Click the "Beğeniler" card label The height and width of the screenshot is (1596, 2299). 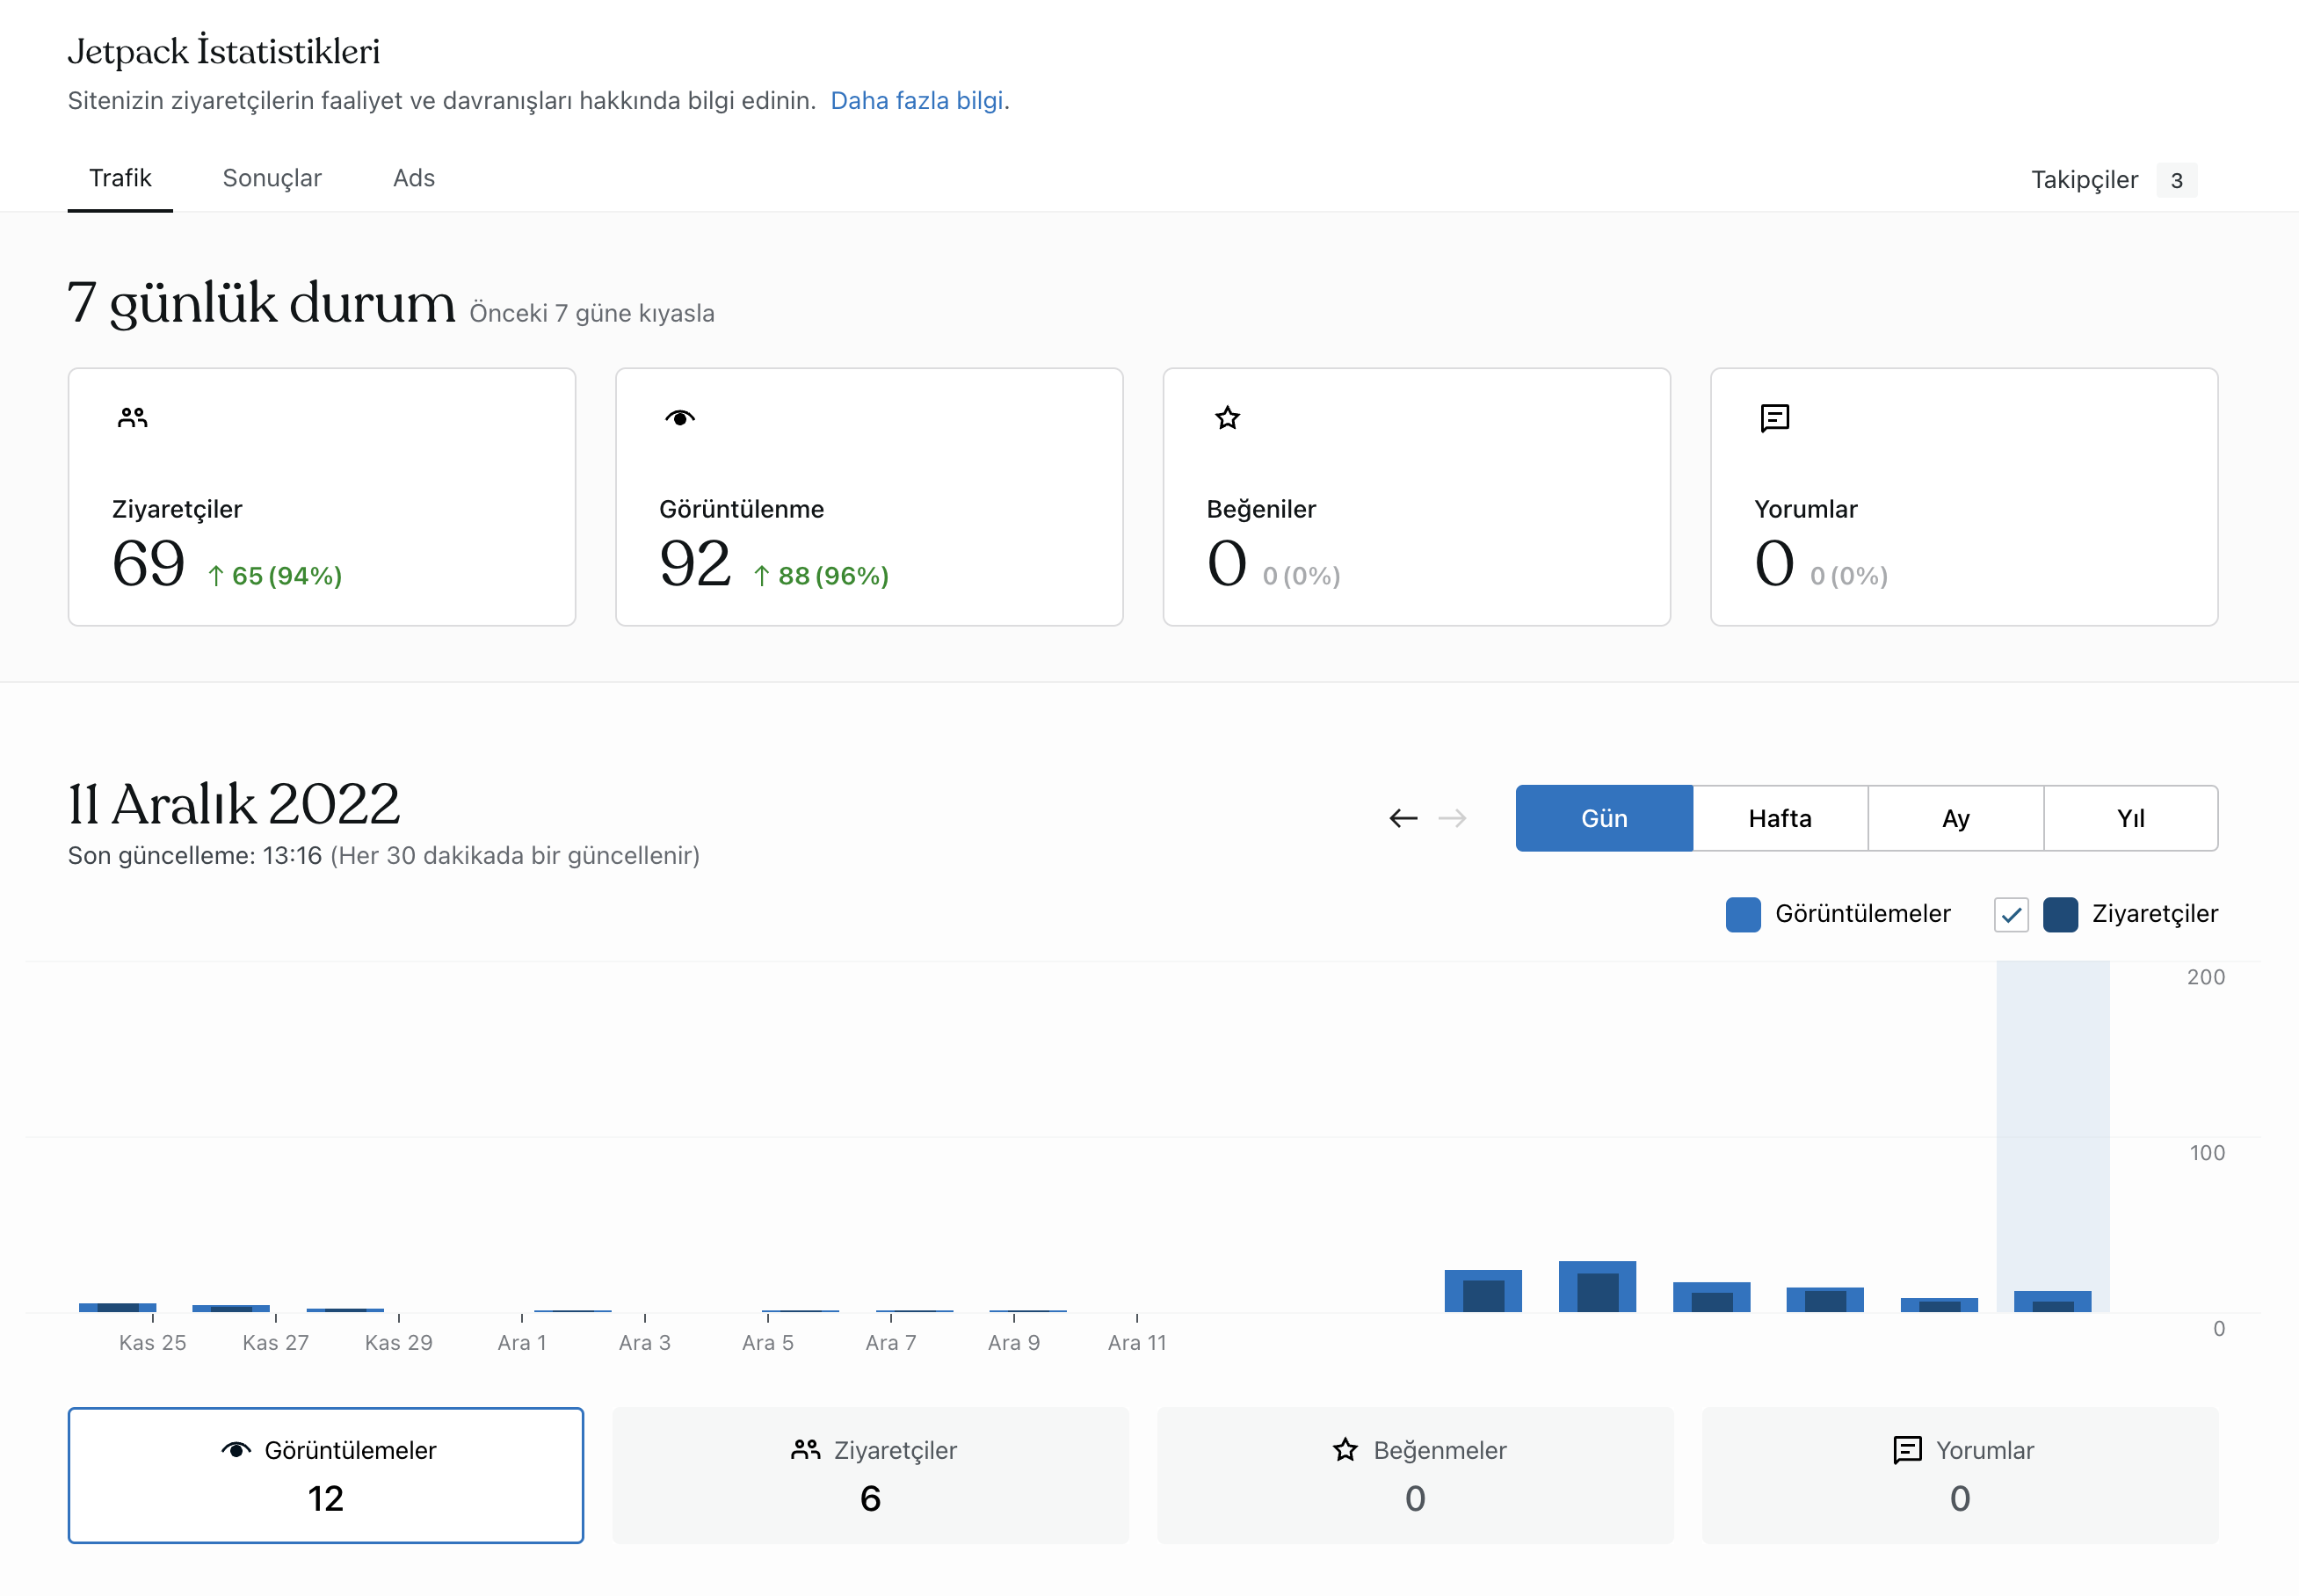[1261, 509]
